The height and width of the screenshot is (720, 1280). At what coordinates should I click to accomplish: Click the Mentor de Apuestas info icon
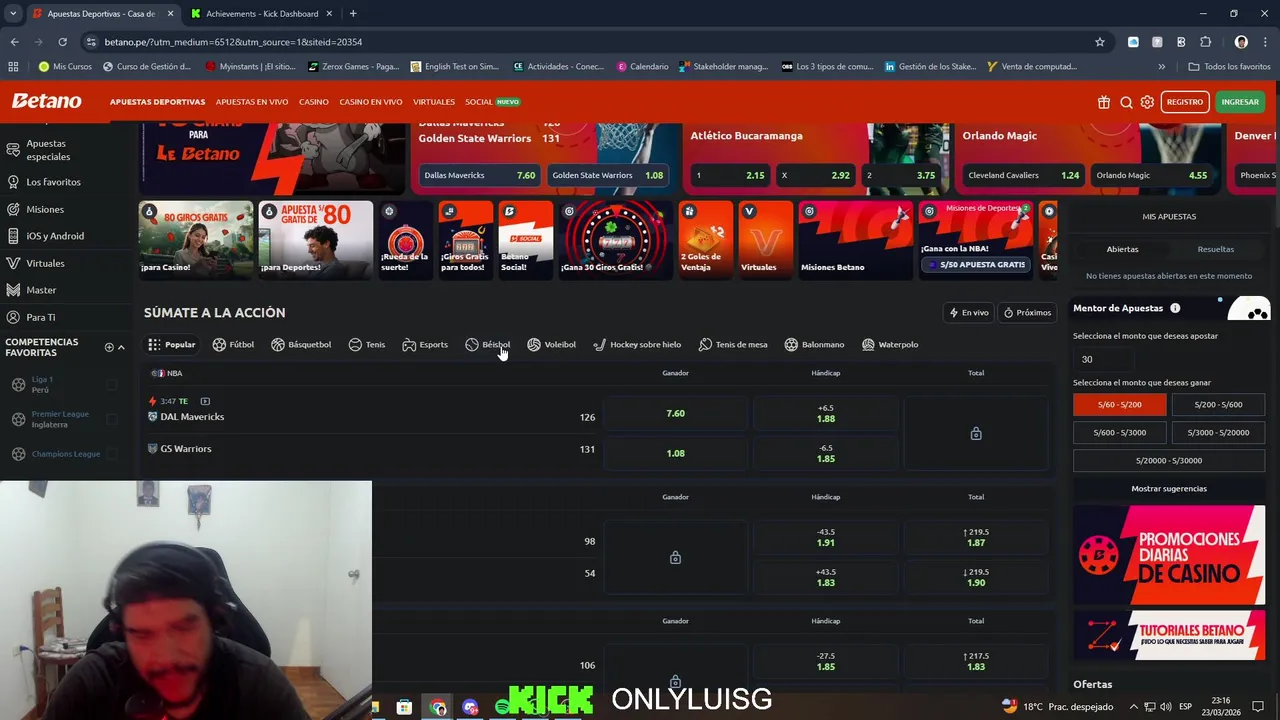[x=1175, y=308]
